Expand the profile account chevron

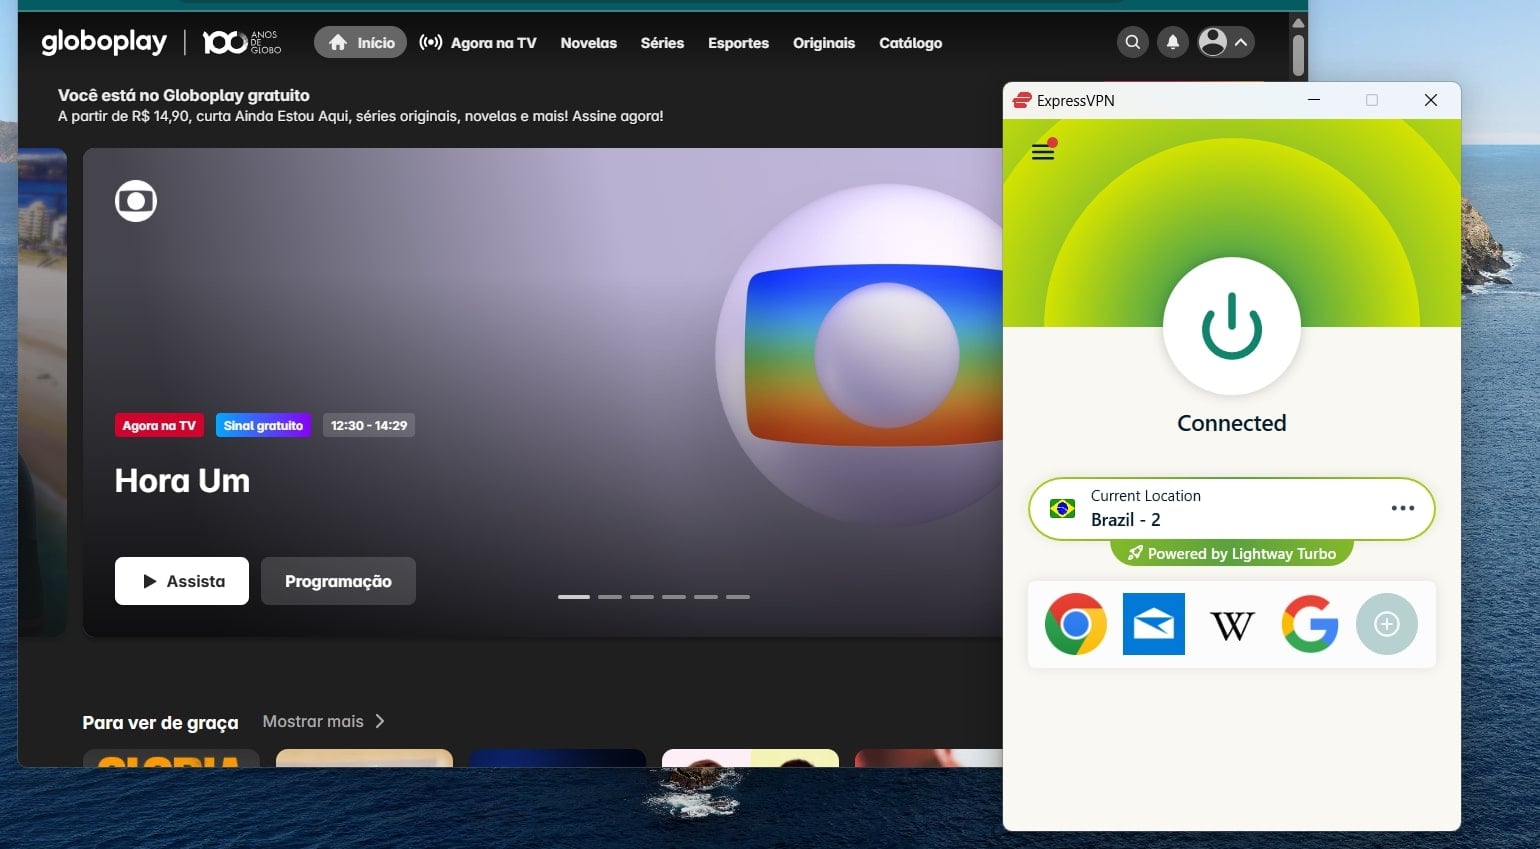[1240, 42]
